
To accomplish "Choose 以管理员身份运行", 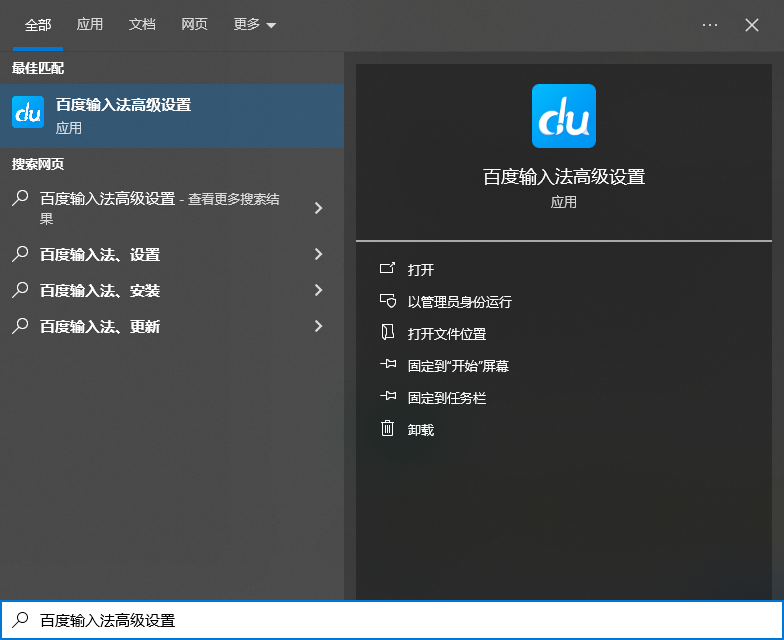I will (460, 302).
